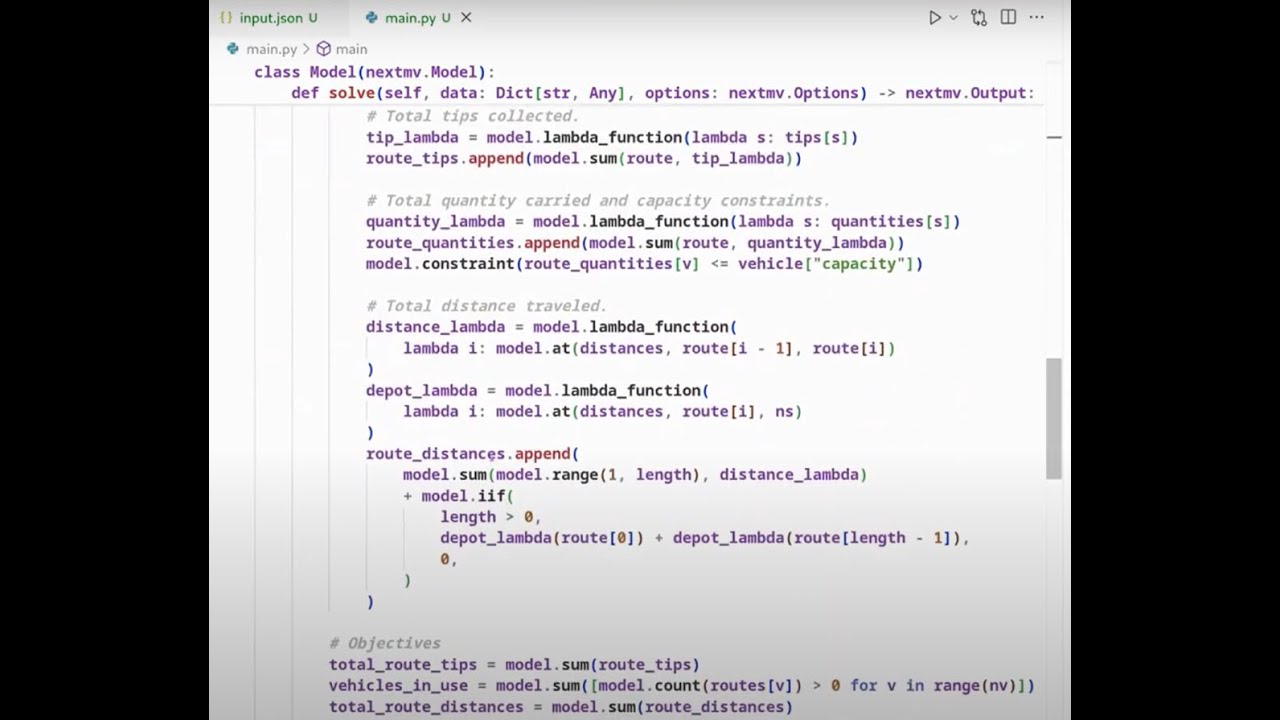Click 'total_route_tips' assignment line

pos(514,665)
